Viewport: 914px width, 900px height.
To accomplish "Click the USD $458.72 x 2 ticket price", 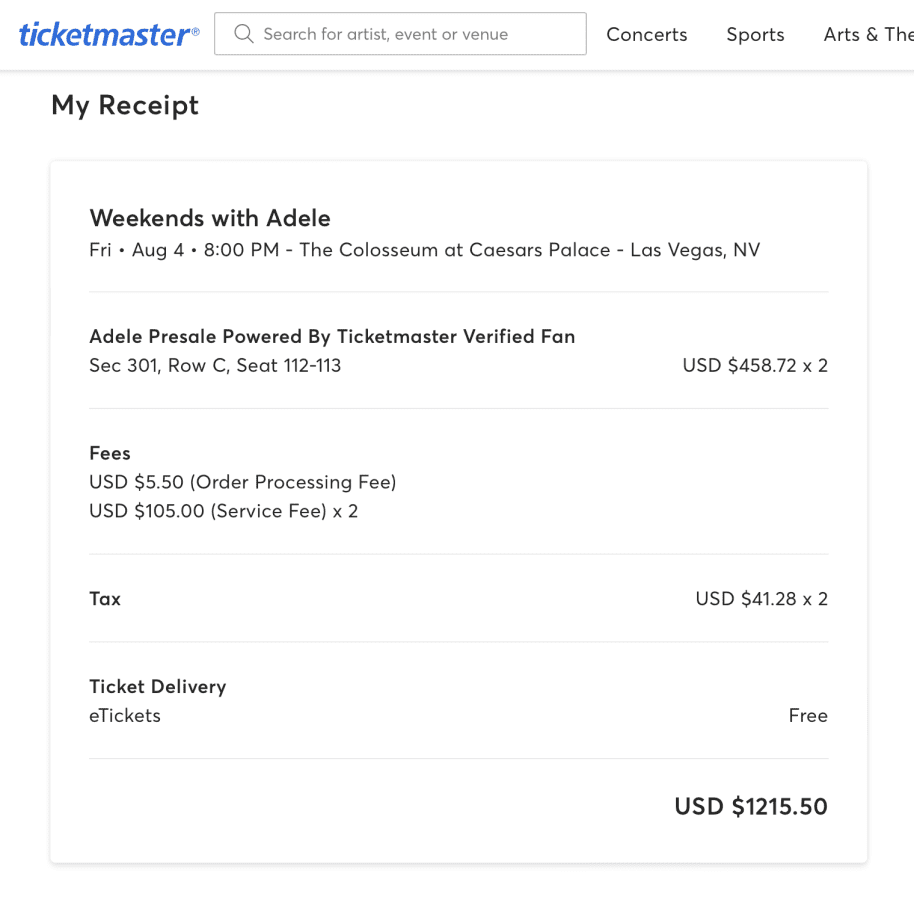I will click(755, 366).
